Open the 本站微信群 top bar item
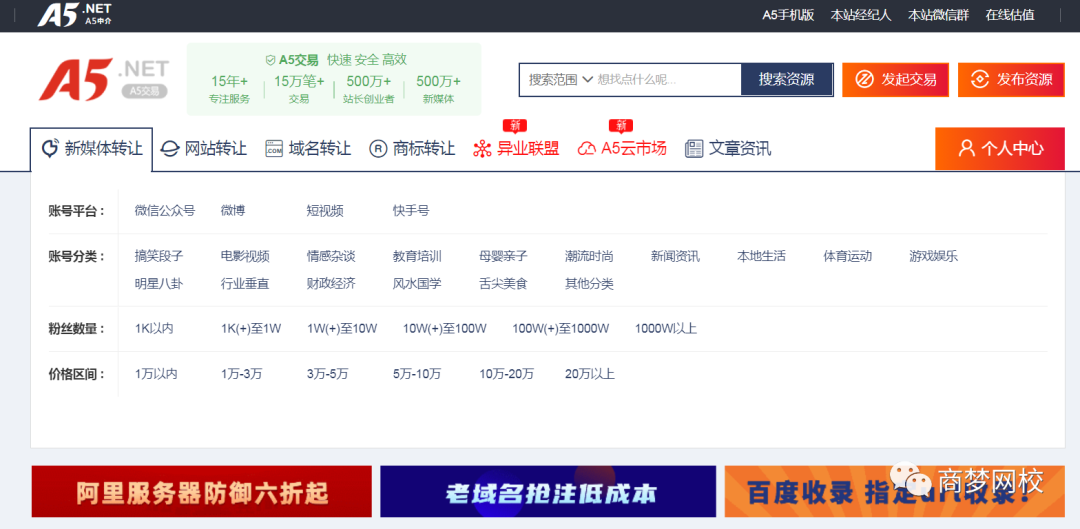The width and height of the screenshot is (1080, 529). (x=938, y=15)
